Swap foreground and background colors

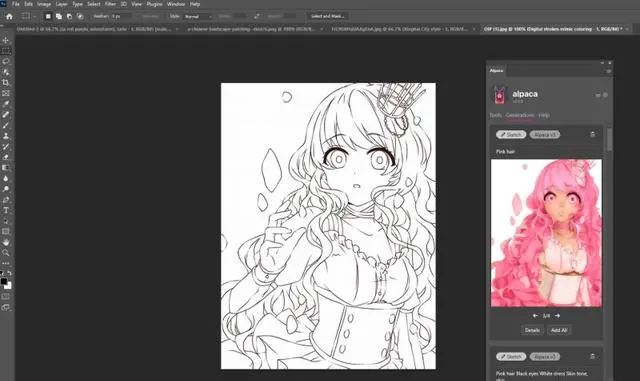[10, 272]
